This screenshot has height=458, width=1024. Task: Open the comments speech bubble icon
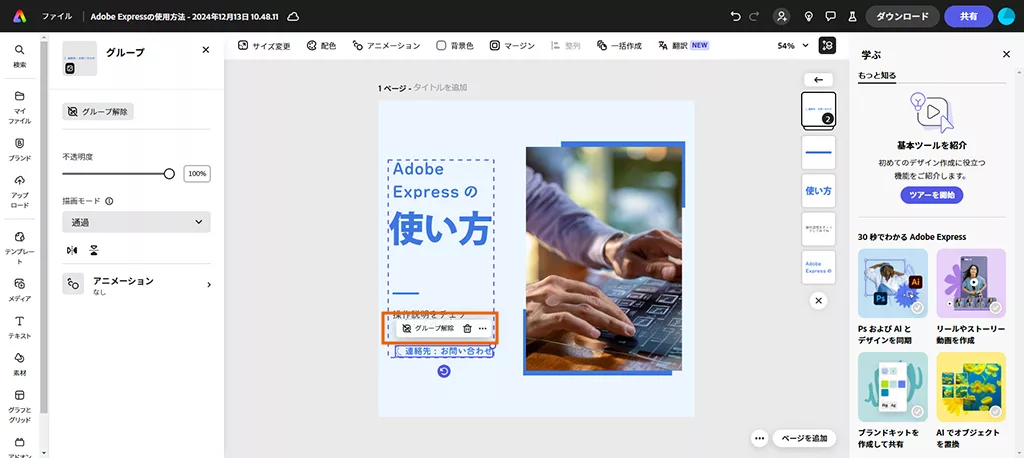829,16
